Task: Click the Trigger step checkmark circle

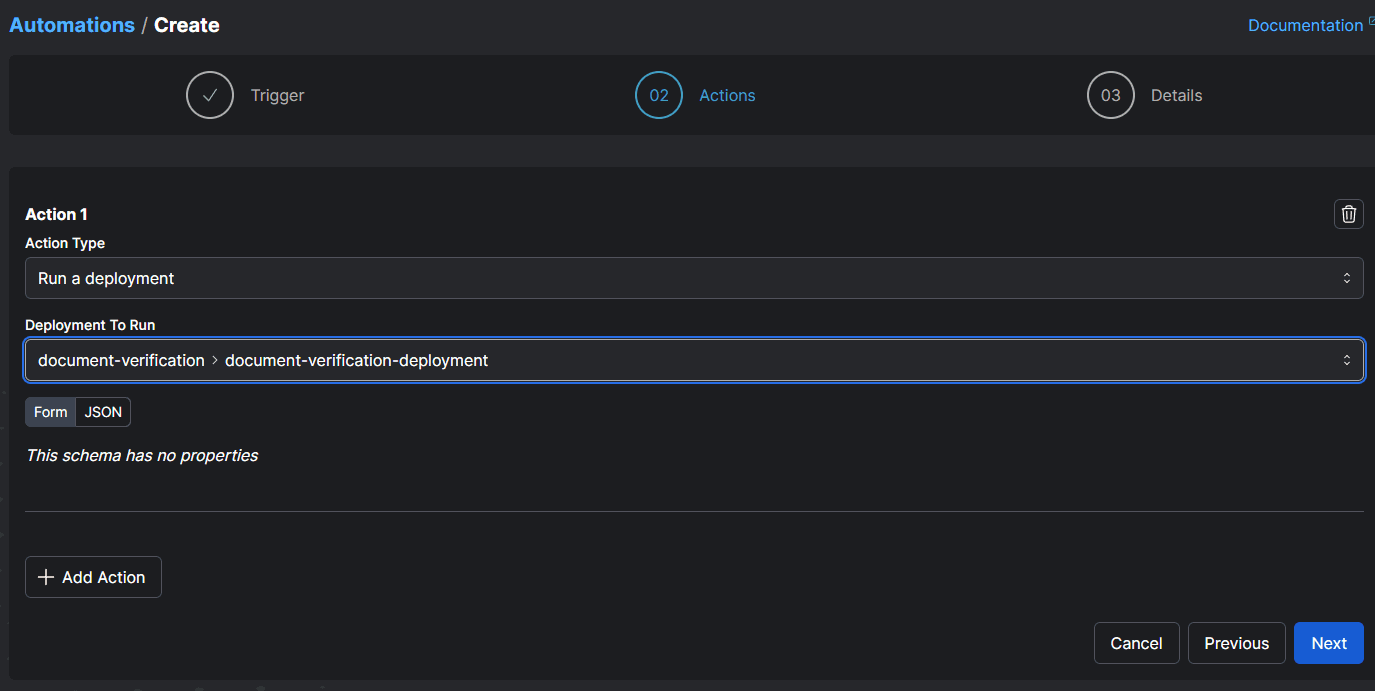Action: (210, 96)
